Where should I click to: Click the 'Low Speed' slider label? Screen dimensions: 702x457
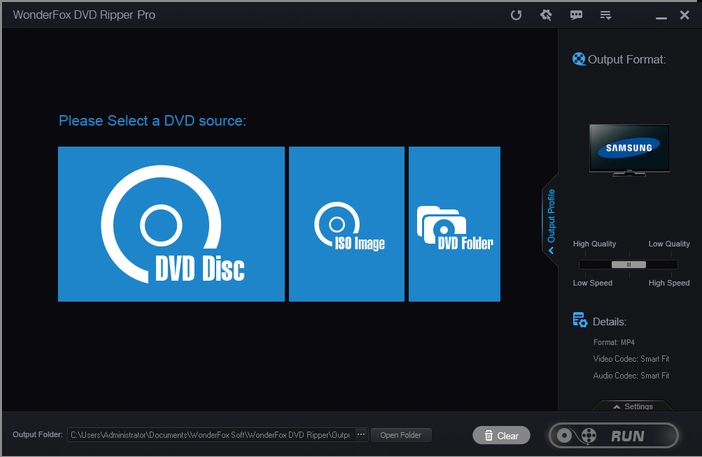[592, 283]
